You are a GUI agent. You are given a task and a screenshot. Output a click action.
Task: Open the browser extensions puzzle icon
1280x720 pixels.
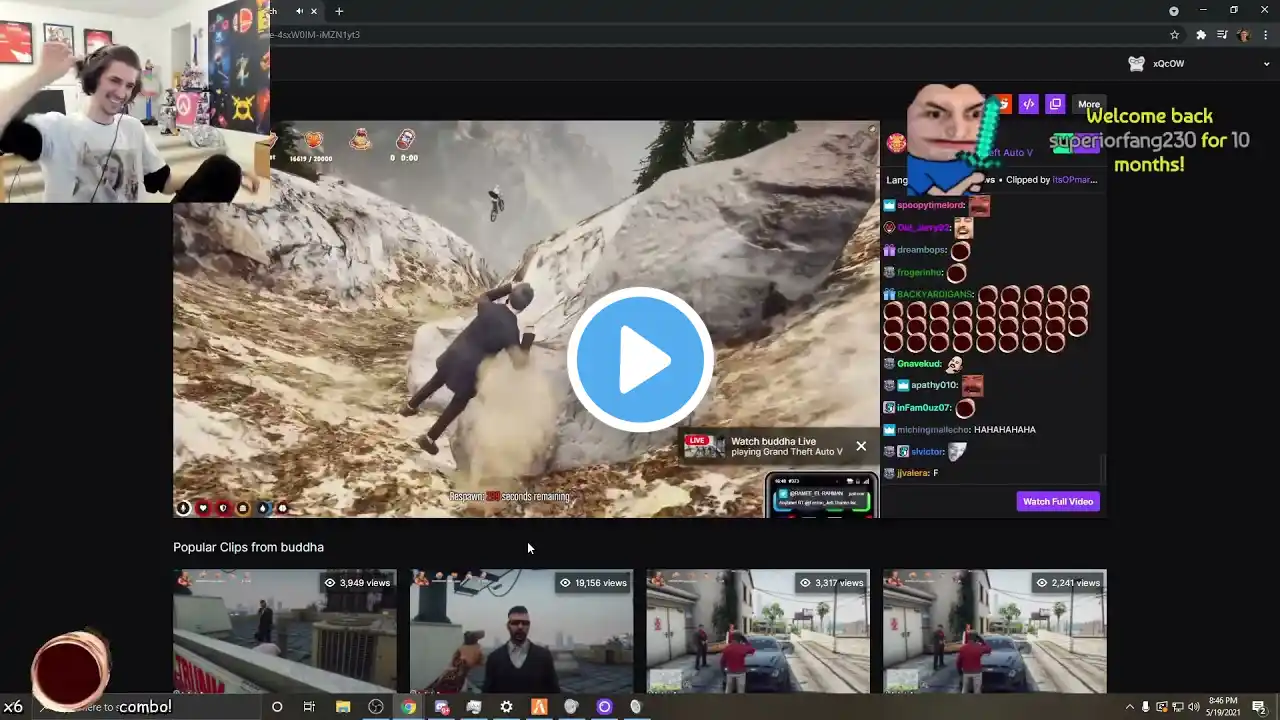[x=1201, y=35]
